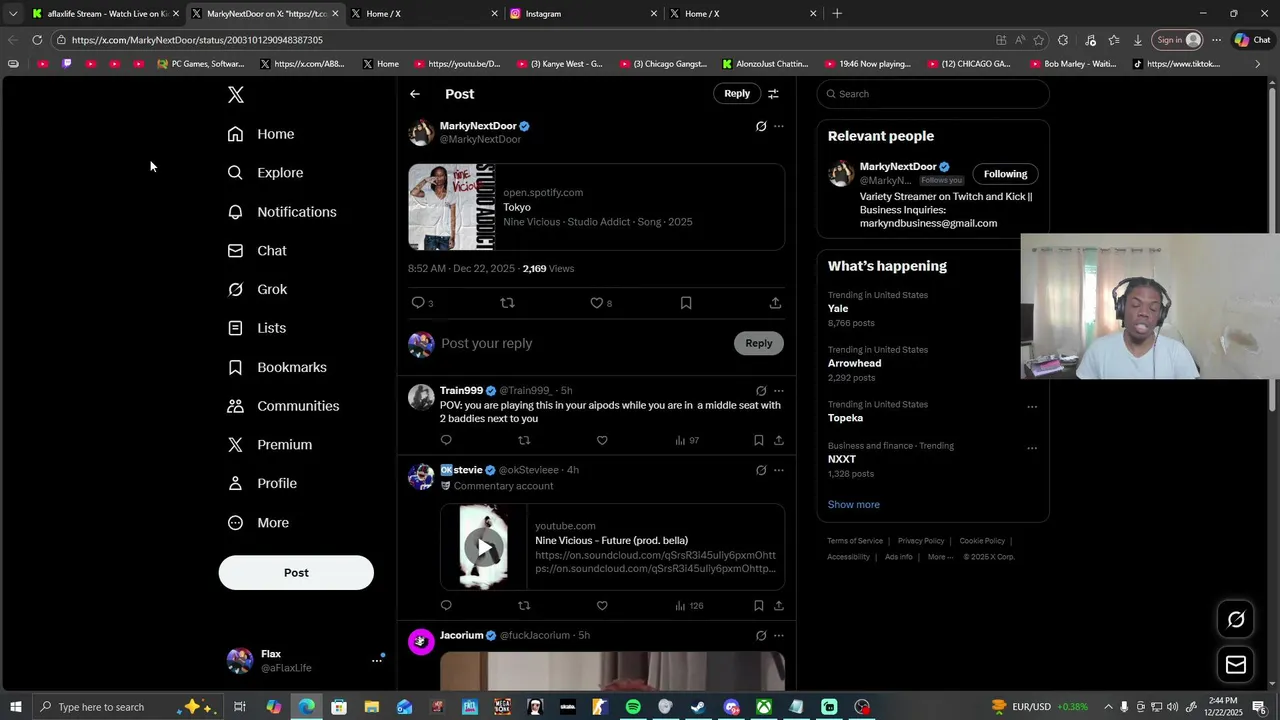
Task: Switch to aflaxlife Stream browser tab
Action: pyautogui.click(x=105, y=13)
